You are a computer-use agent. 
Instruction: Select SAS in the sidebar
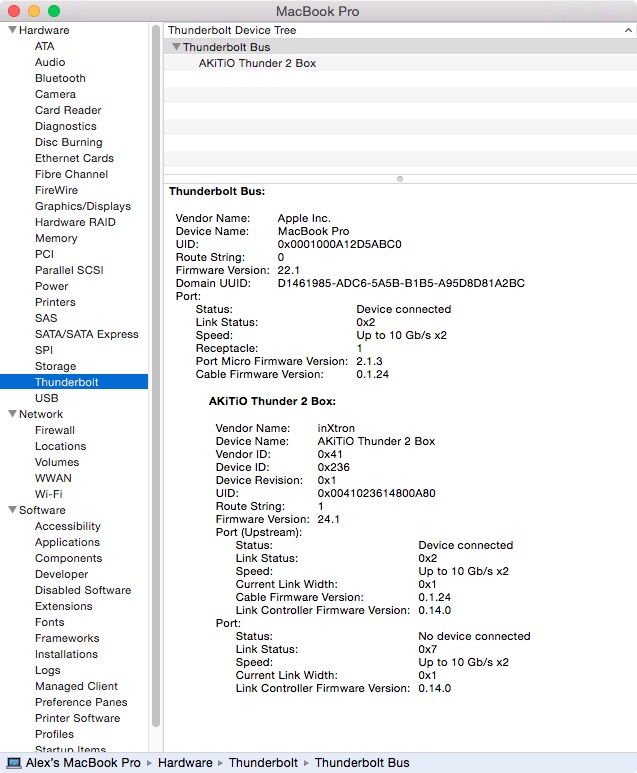(46, 318)
